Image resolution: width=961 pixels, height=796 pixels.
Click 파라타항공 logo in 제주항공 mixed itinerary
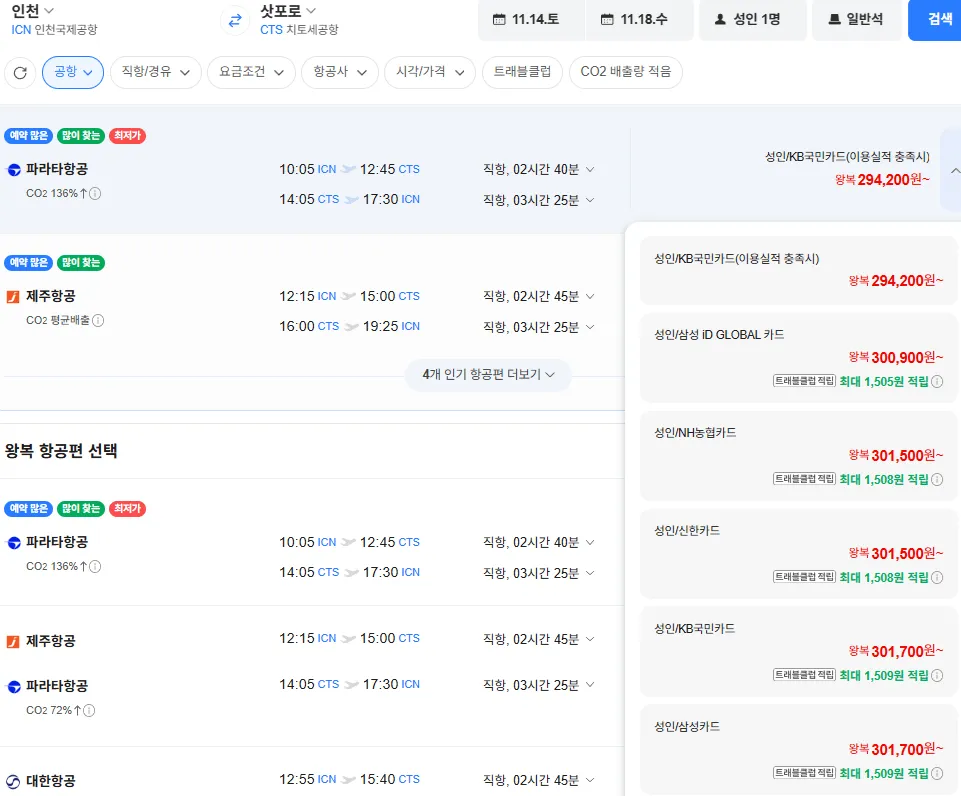(13, 687)
